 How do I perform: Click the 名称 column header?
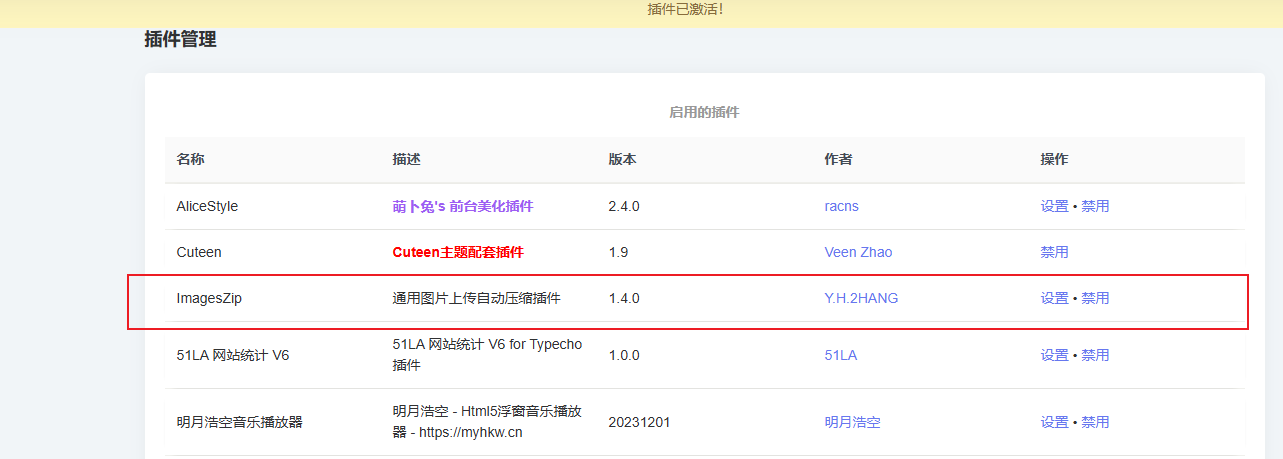click(190, 160)
